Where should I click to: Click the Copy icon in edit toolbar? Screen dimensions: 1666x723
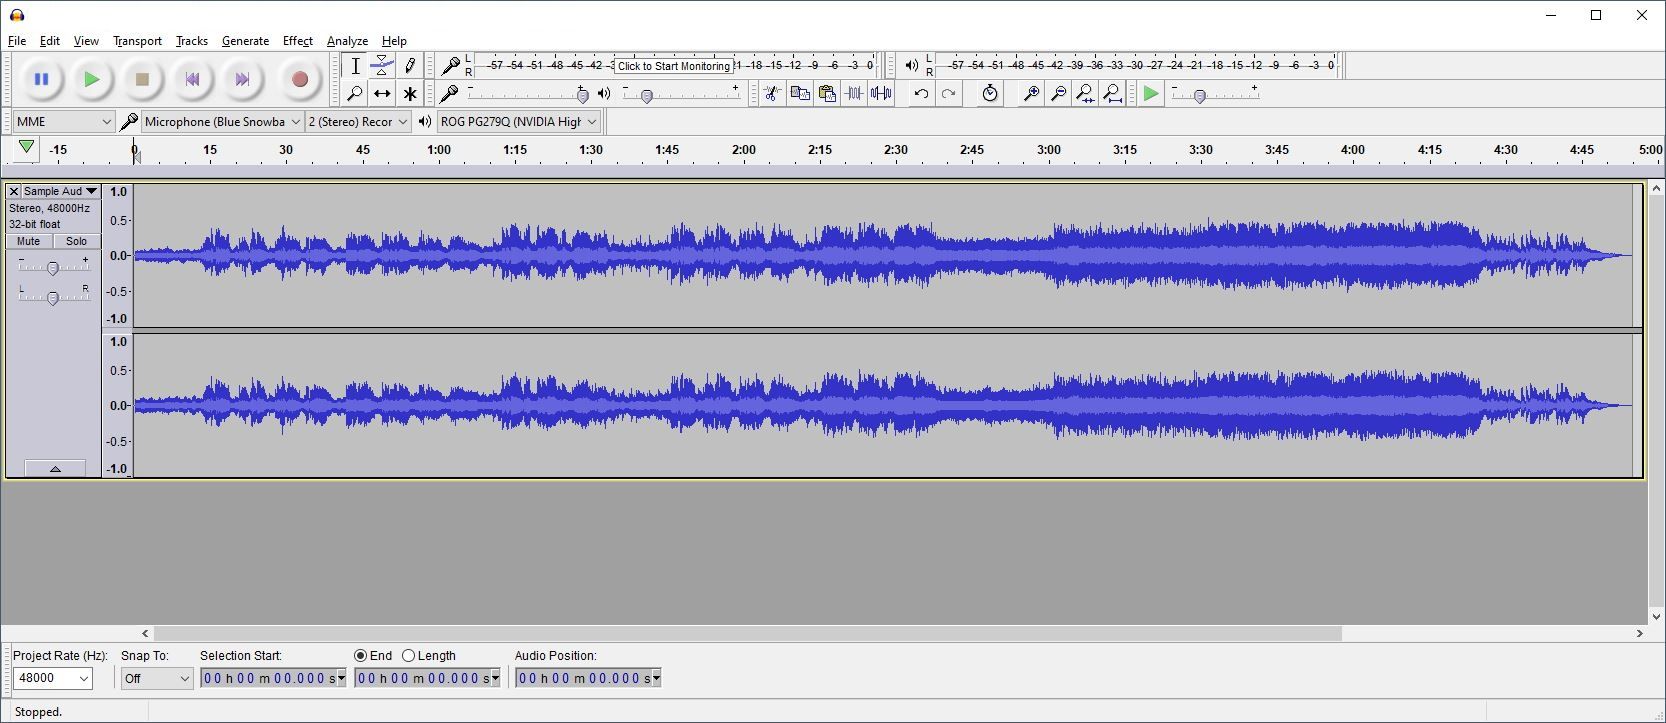(x=799, y=93)
